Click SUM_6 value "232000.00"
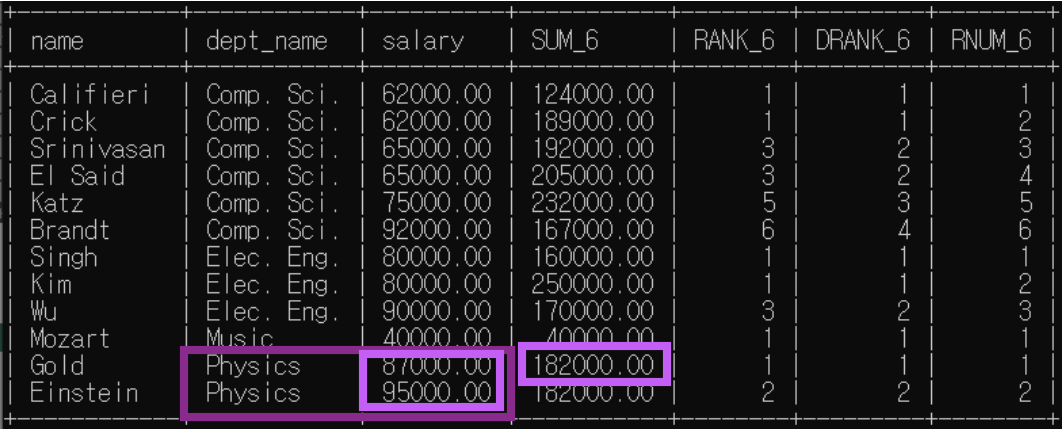 pyautogui.click(x=593, y=203)
